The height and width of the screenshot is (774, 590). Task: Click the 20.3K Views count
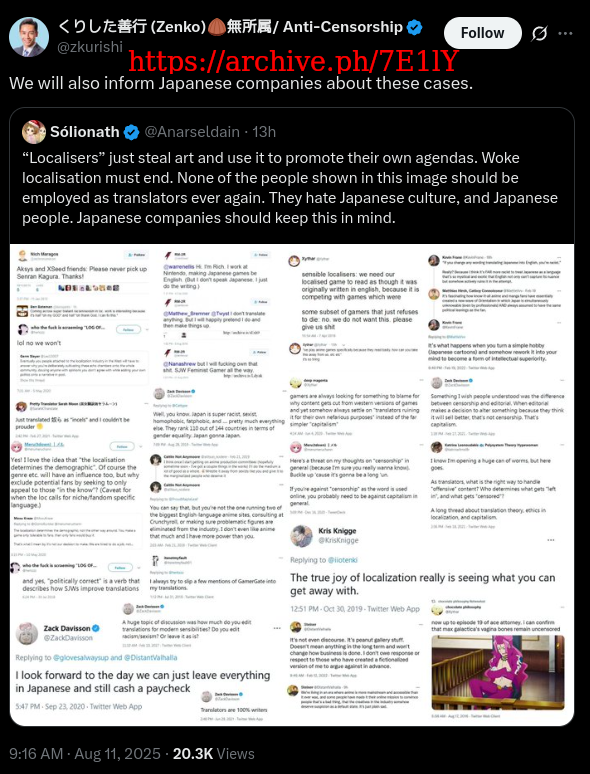coord(214,754)
